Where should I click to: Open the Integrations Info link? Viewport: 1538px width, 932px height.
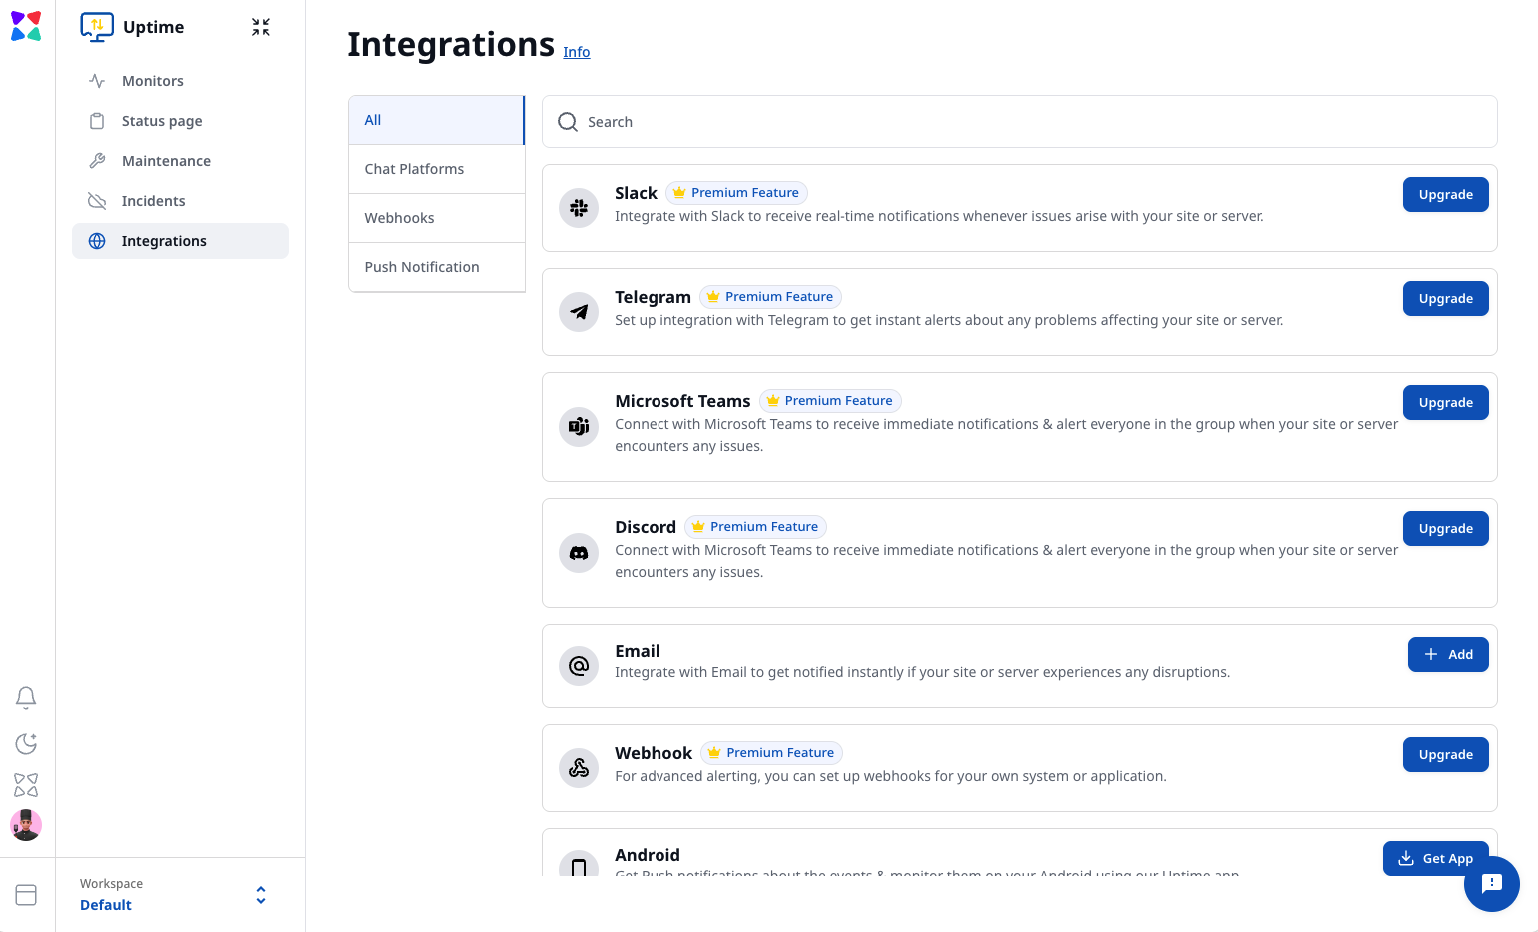[576, 52]
